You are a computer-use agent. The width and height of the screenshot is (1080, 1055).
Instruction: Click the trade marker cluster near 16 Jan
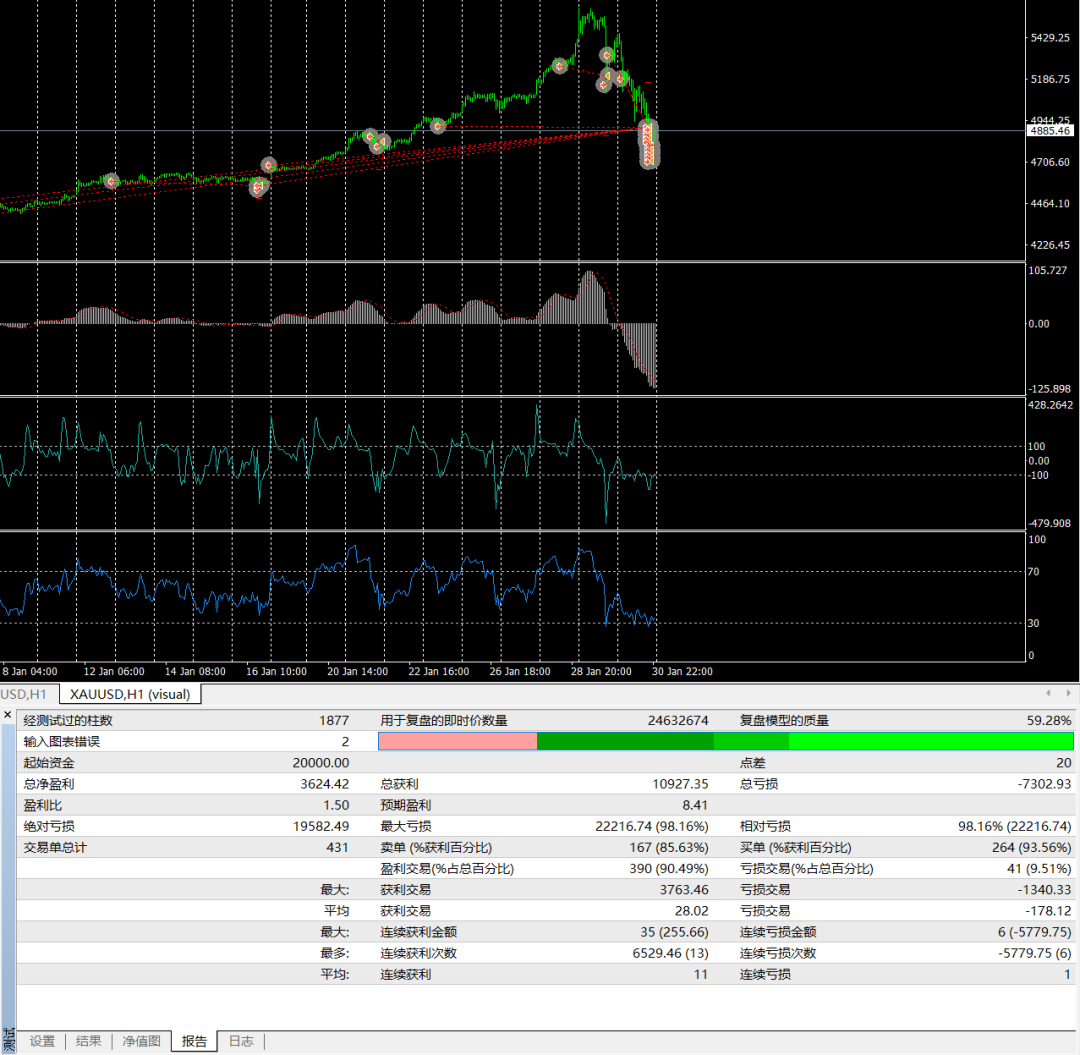(x=258, y=187)
